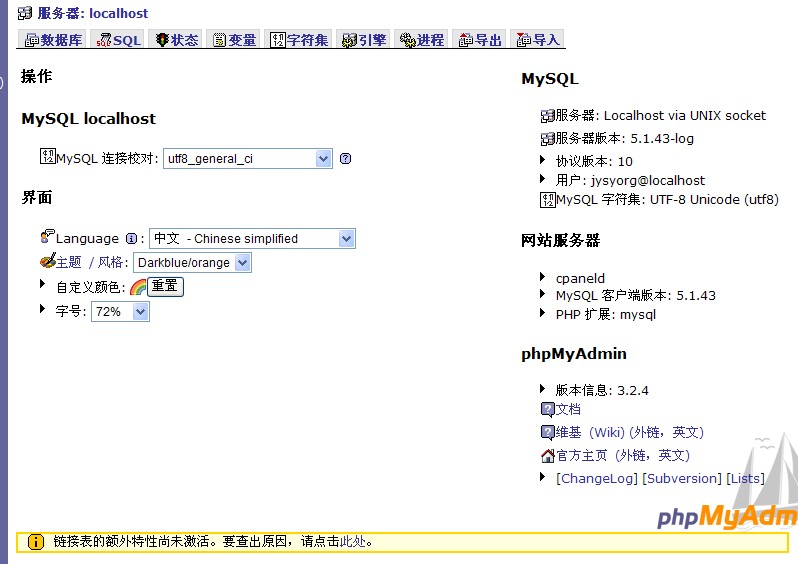798x564 pixels.
Task: Open the 变量 (Variables) tab
Action: click(x=234, y=39)
